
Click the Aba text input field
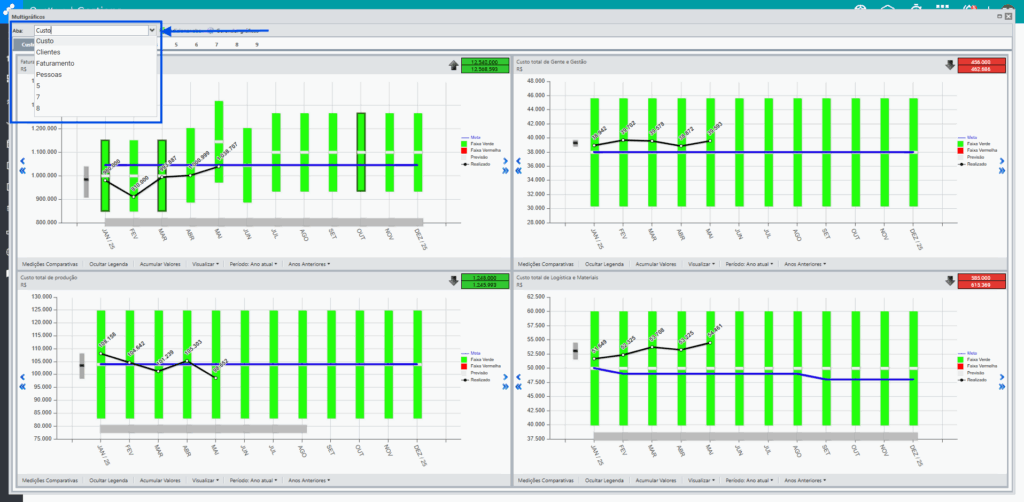(x=91, y=30)
